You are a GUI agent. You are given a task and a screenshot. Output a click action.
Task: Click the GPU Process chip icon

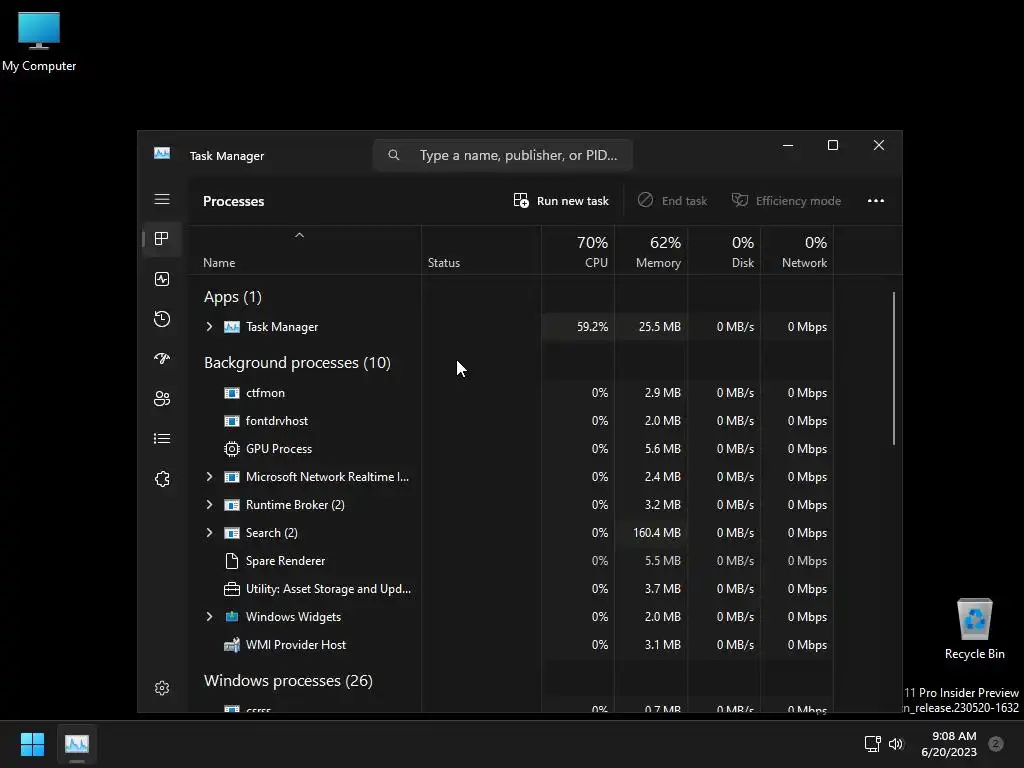click(232, 449)
